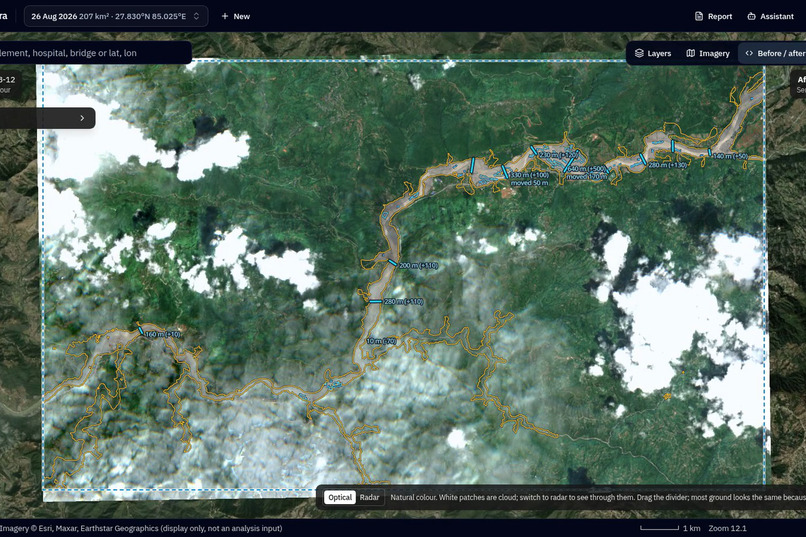Click the cyan transect at 280 m (+130)
This screenshot has height=537, width=806.
coord(643,159)
